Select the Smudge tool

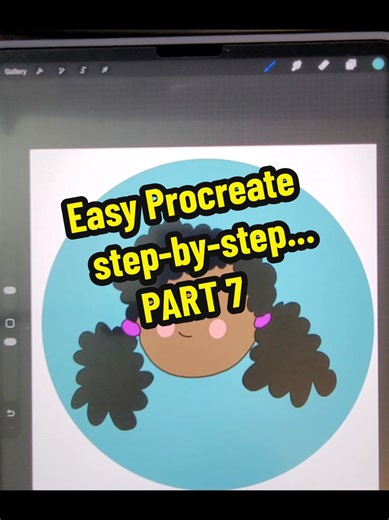pos(296,66)
